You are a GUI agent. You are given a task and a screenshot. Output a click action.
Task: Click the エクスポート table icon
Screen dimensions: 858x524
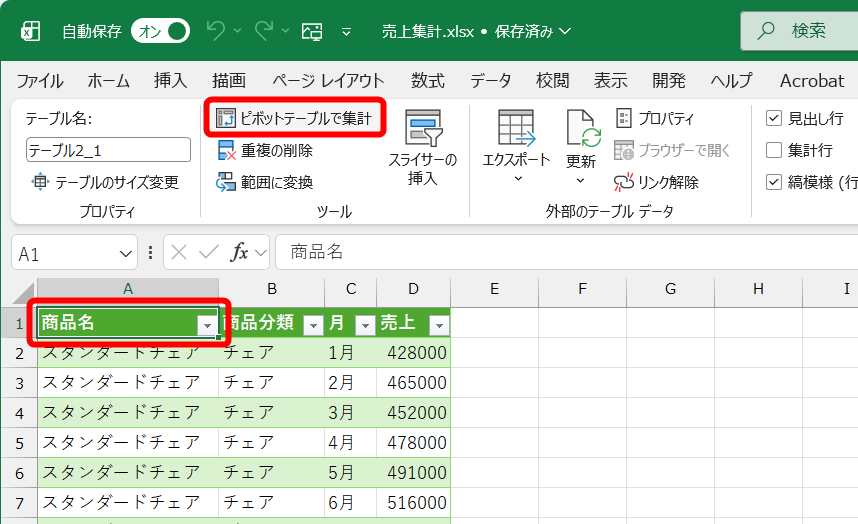[x=516, y=128]
